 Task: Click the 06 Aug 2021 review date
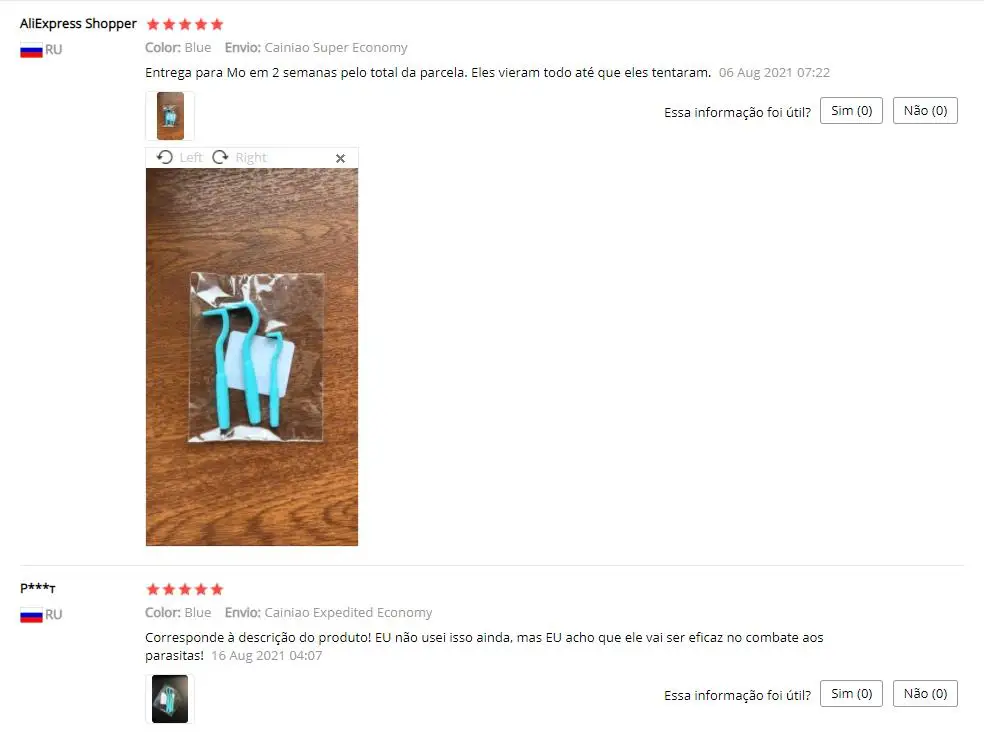tap(774, 73)
